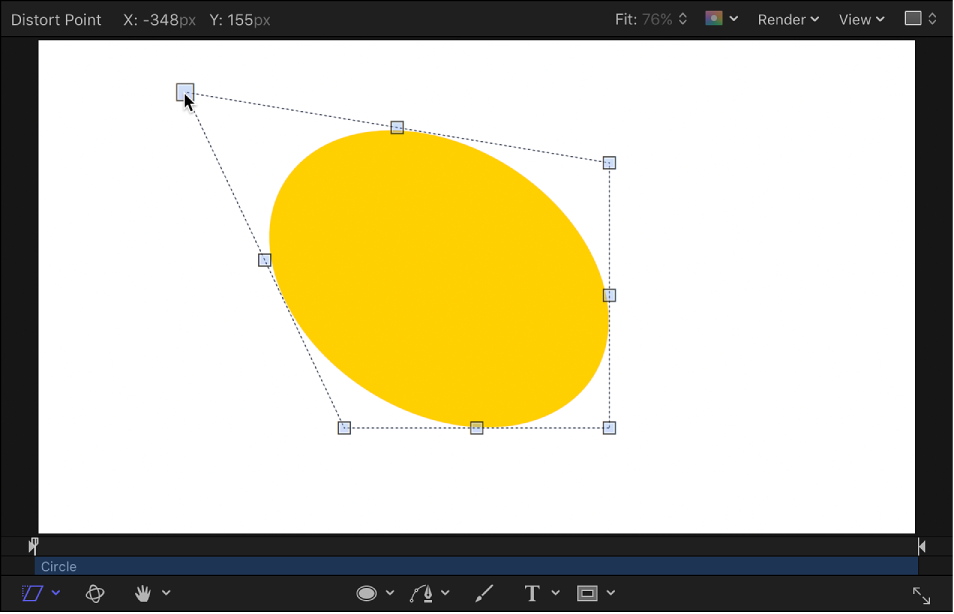Expand the transform tools flyout chevron
Viewport: 954px width, 614px height.
[x=55, y=592]
